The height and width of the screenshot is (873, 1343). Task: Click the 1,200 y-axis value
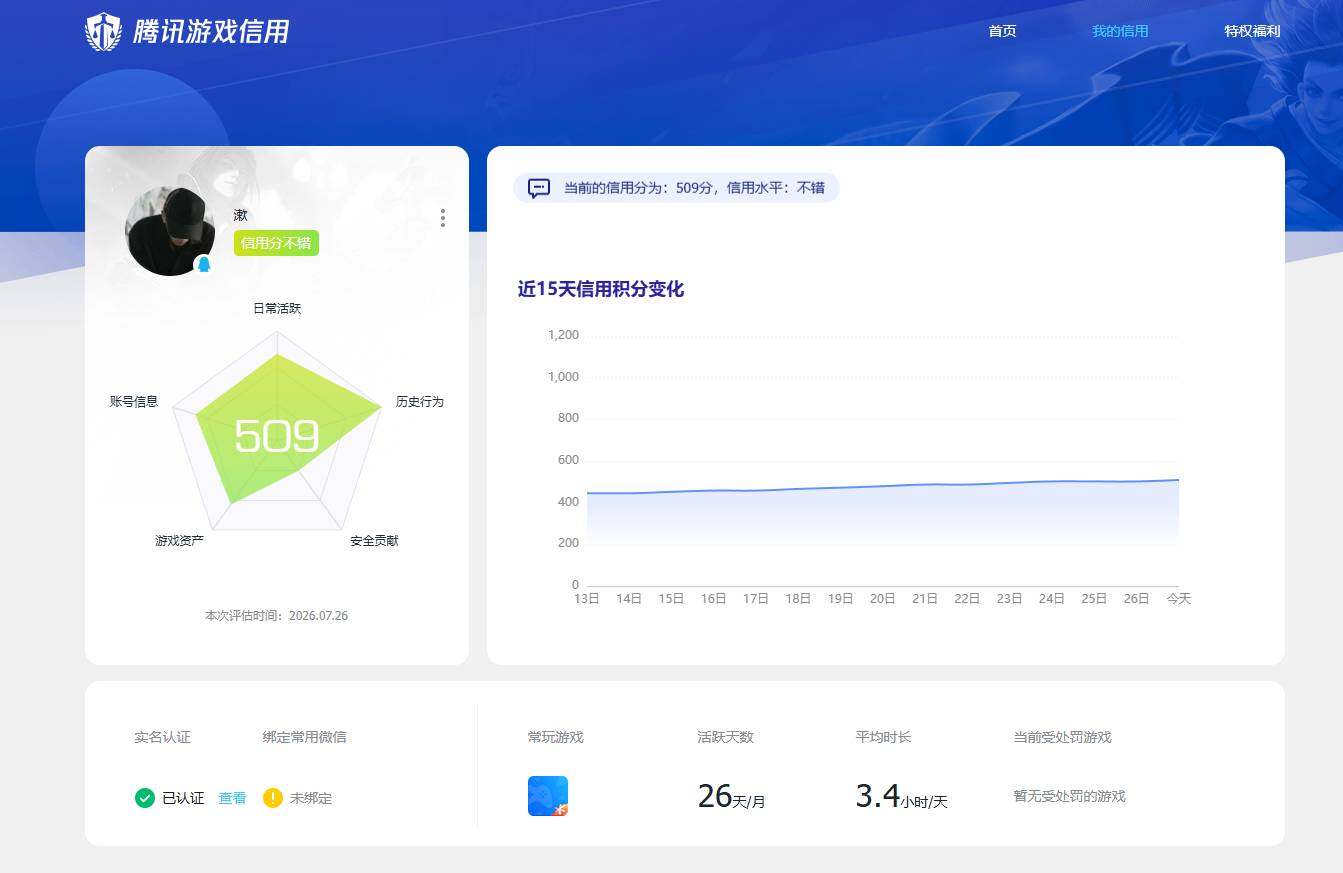(x=564, y=335)
